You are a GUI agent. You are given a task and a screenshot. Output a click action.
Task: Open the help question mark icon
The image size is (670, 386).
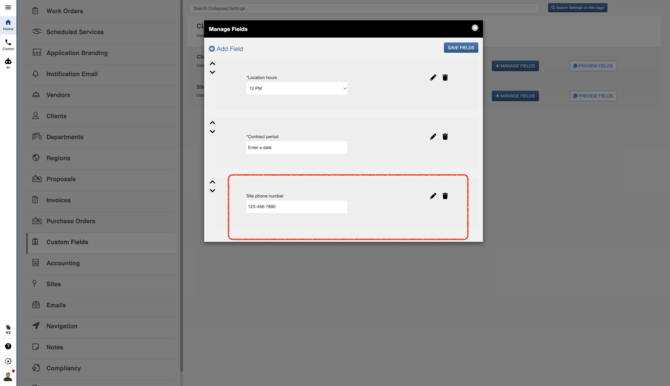(x=8, y=346)
